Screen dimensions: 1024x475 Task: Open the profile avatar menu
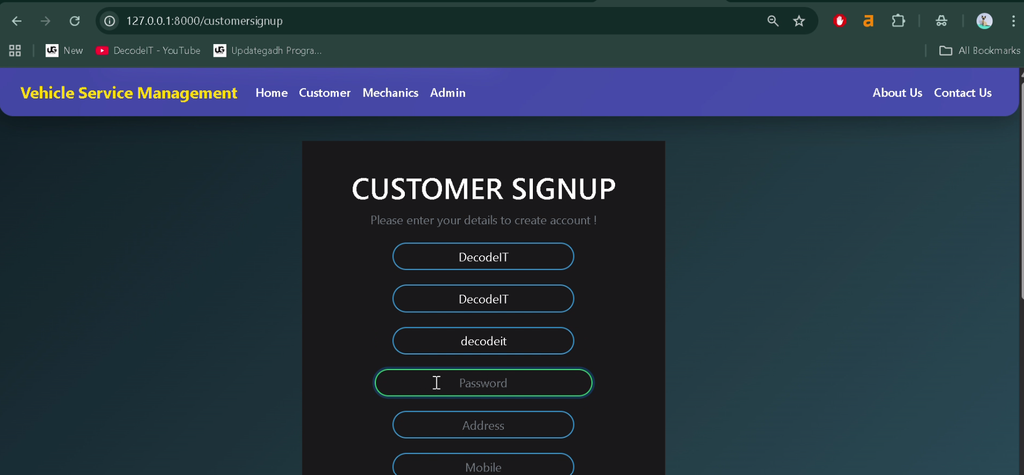(984, 21)
